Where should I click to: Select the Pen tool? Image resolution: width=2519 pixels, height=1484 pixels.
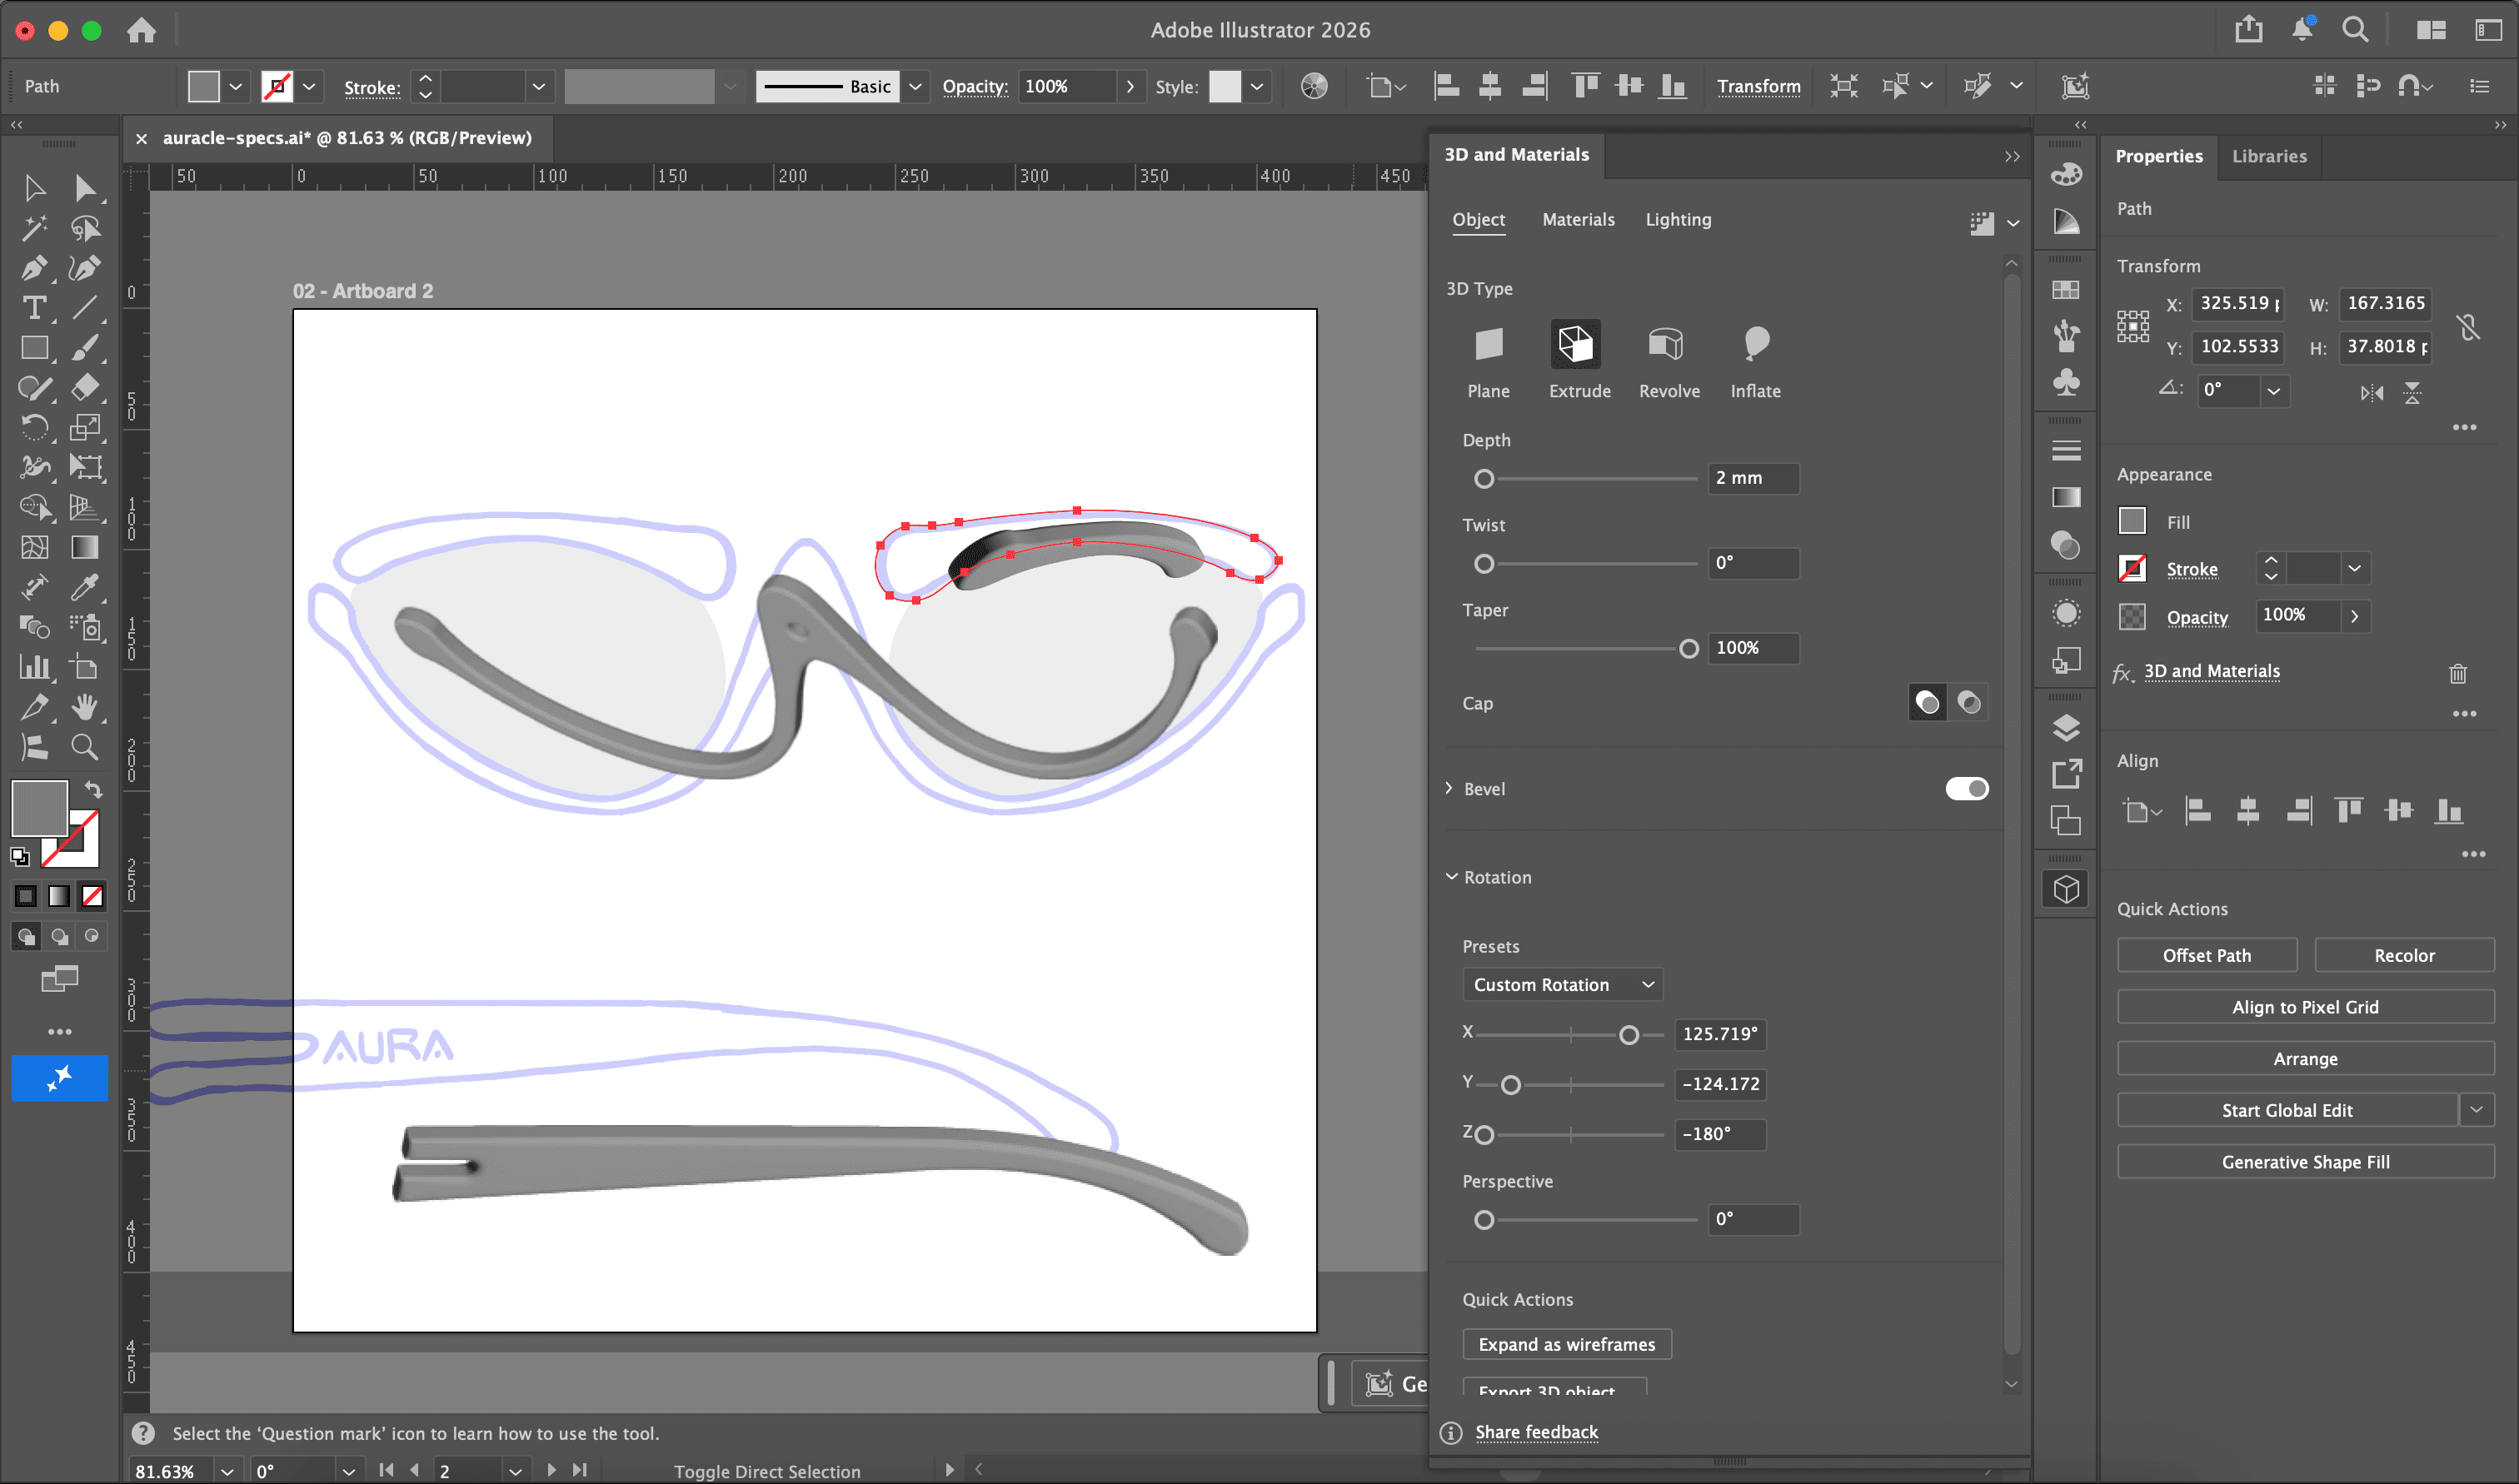(34, 268)
